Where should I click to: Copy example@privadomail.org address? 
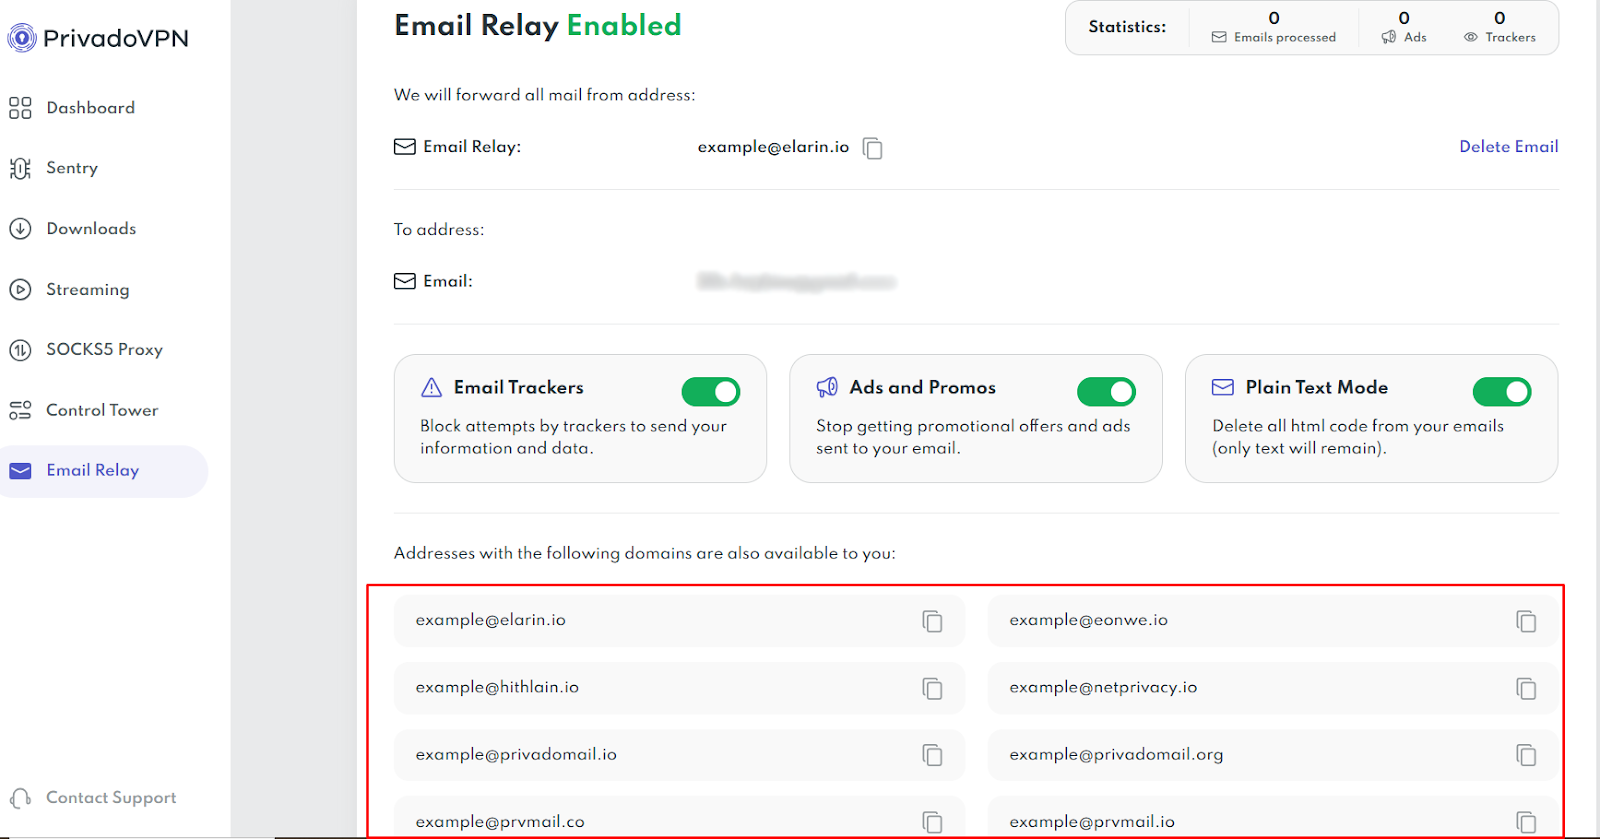pyautogui.click(x=1526, y=755)
